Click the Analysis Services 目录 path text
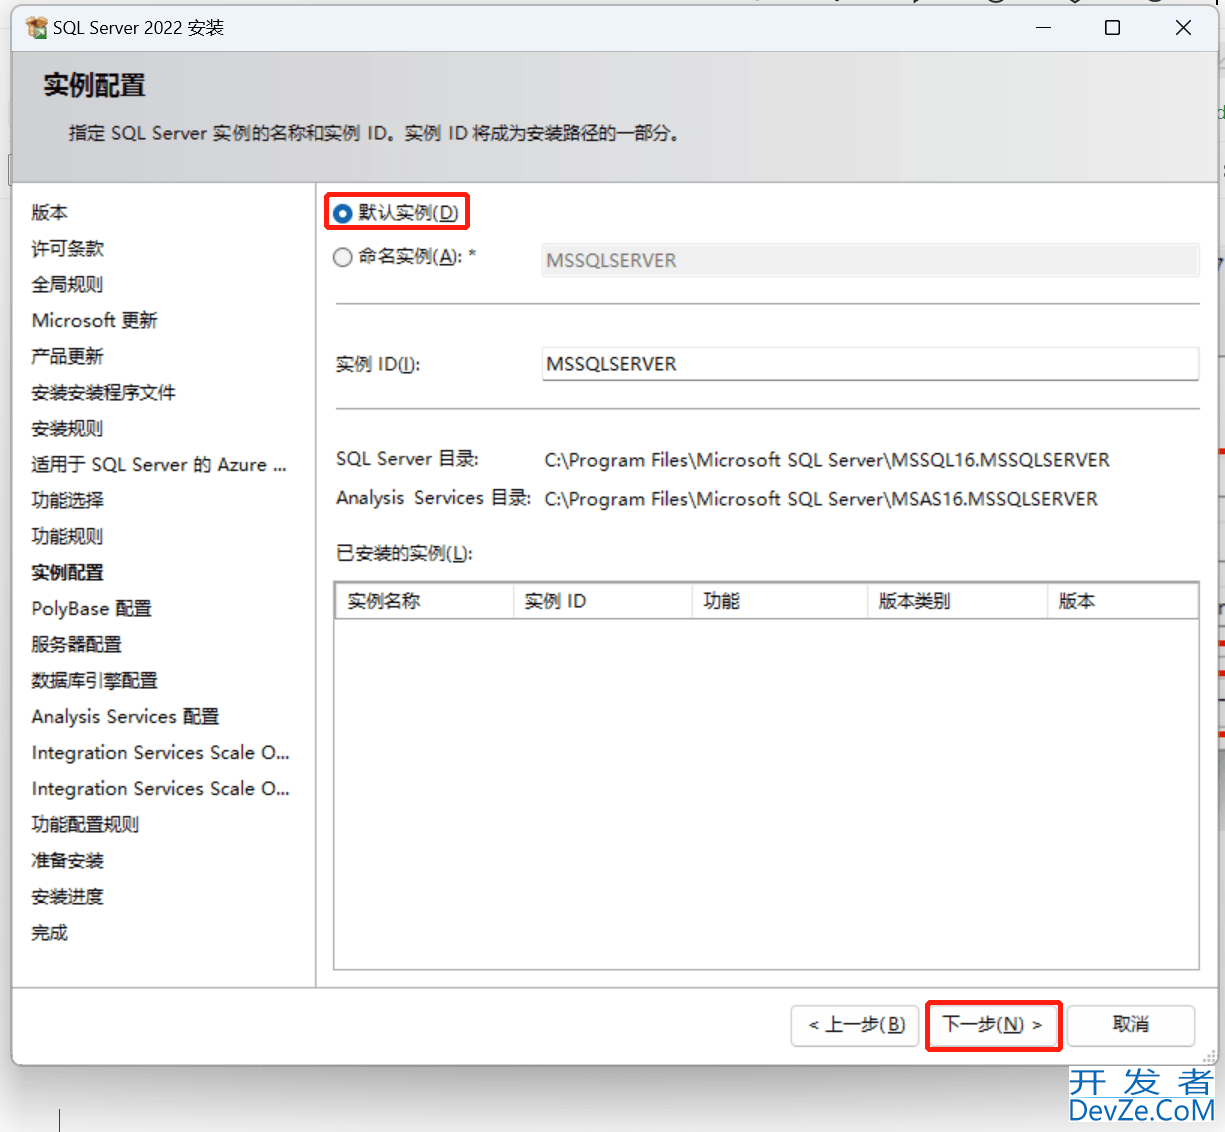Image resolution: width=1225 pixels, height=1132 pixels. click(821, 498)
